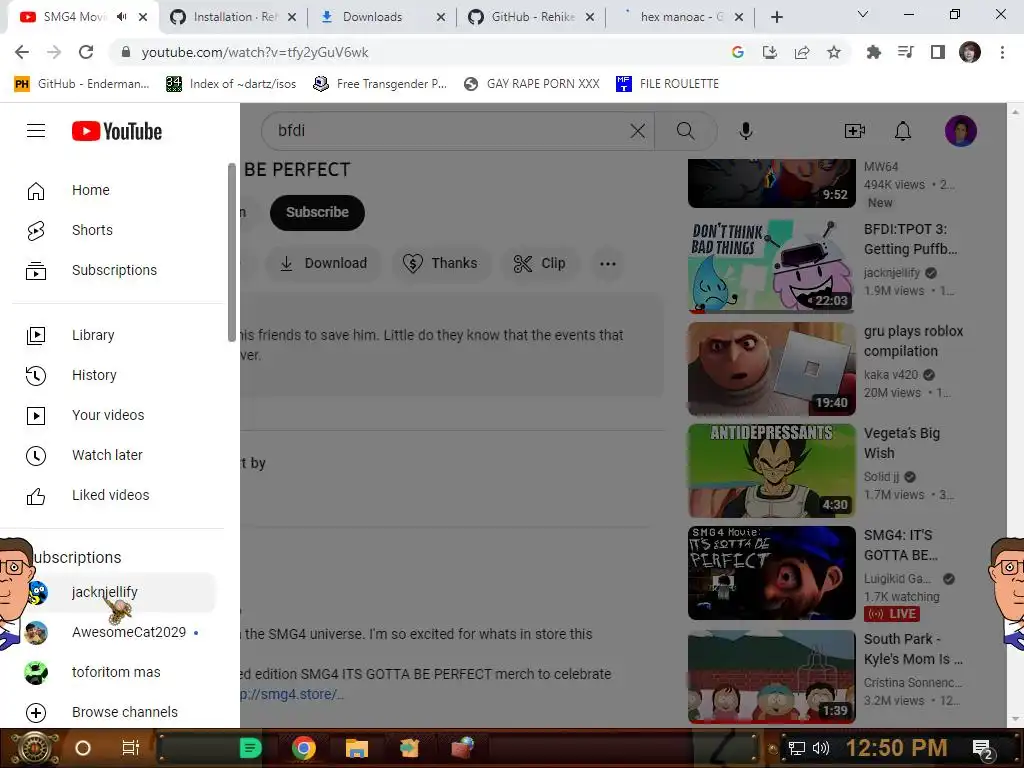Click the Clip button
Viewport: 1024px width, 768px height.
539,263
